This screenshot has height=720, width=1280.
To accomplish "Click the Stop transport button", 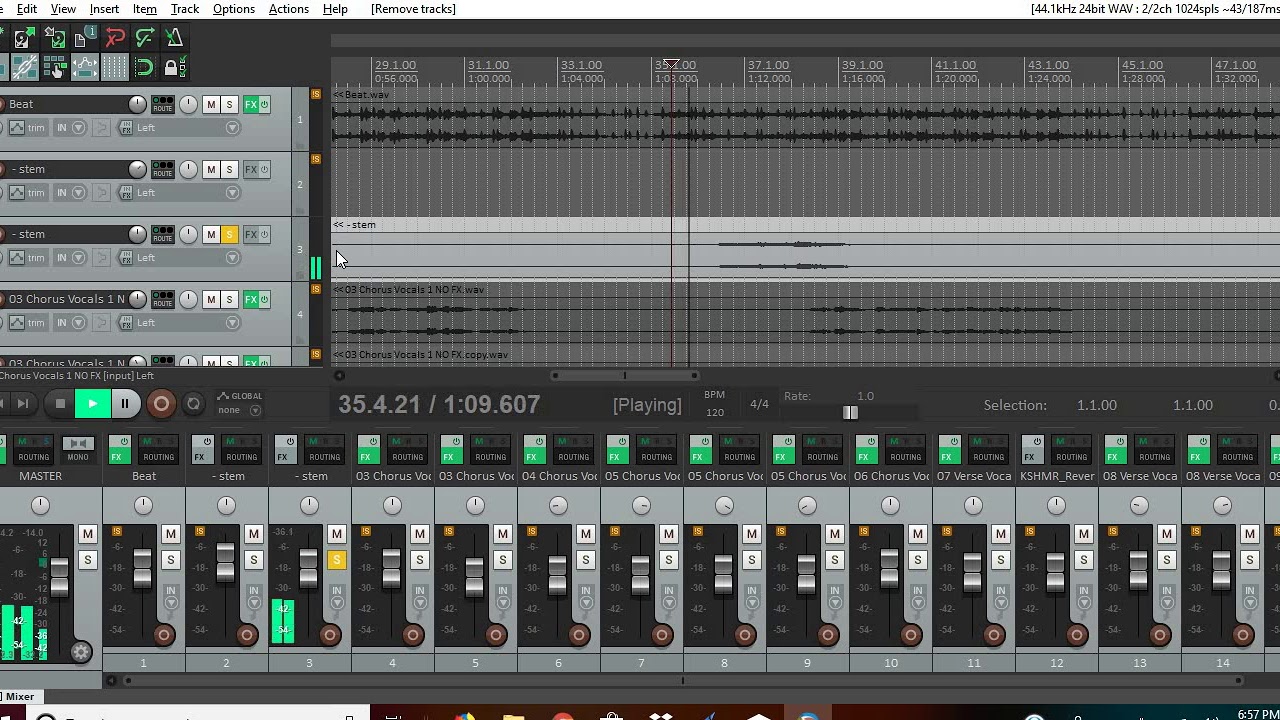I will click(x=60, y=404).
